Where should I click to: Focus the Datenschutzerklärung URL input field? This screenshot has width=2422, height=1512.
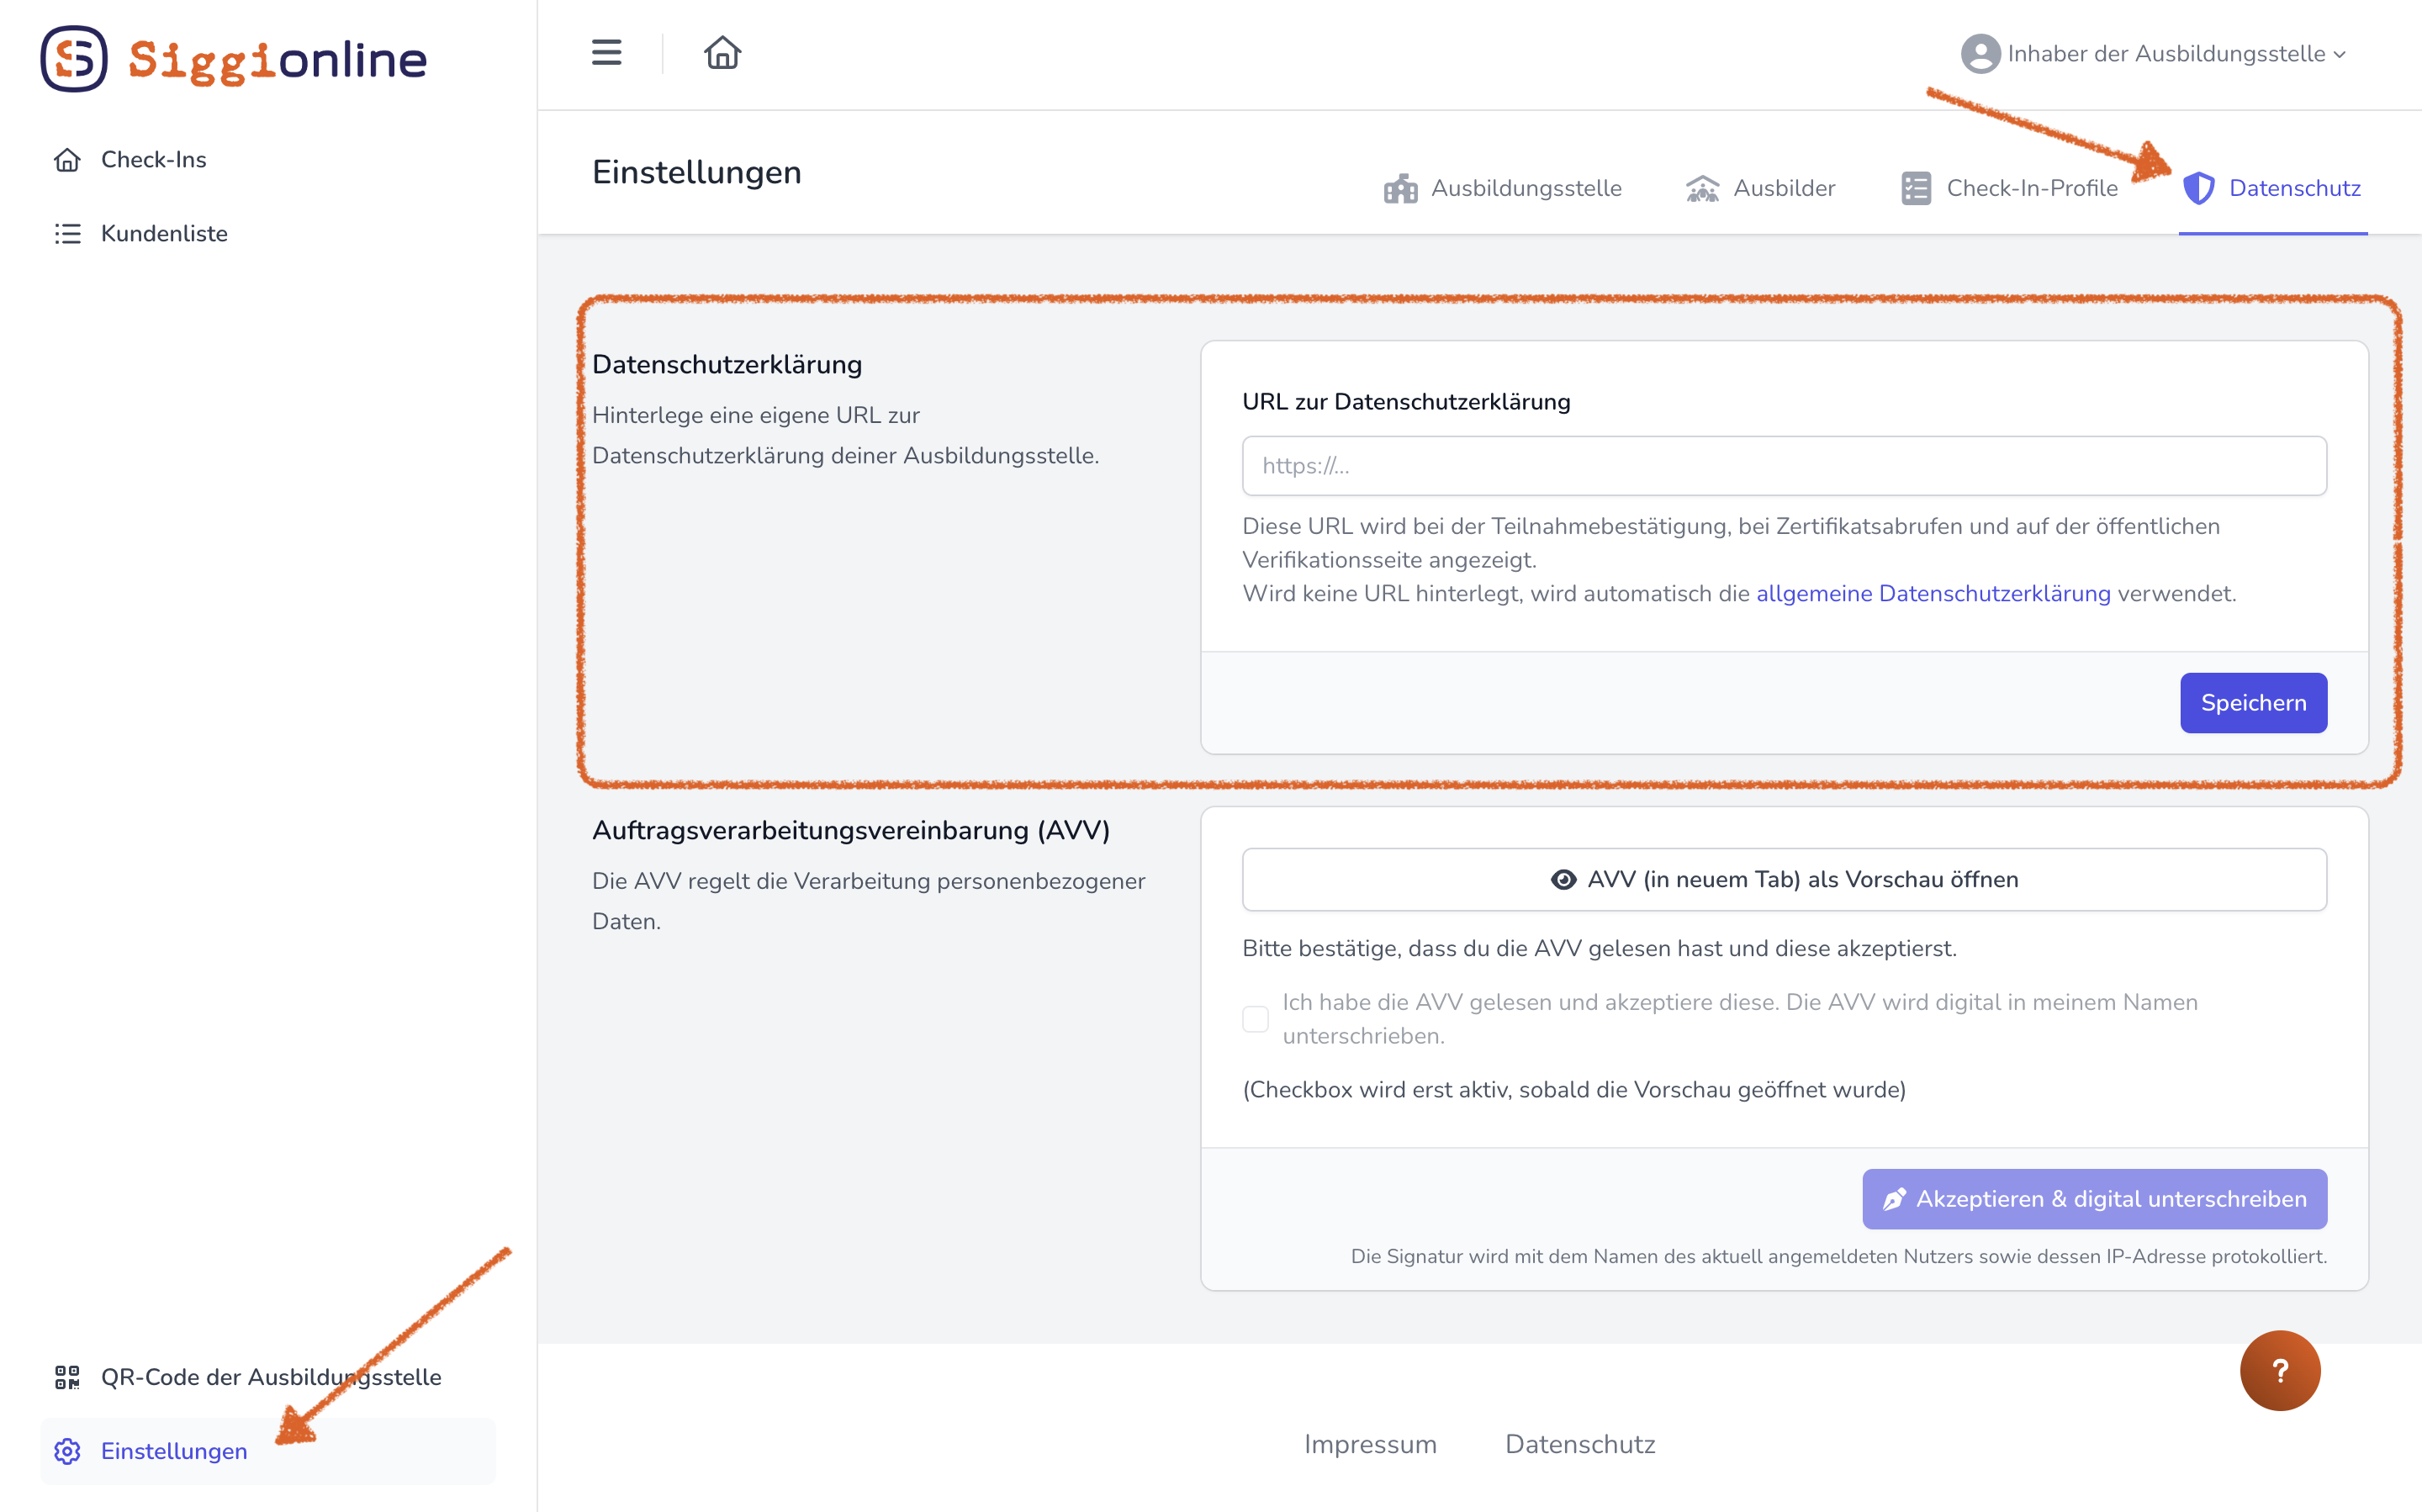click(1784, 466)
